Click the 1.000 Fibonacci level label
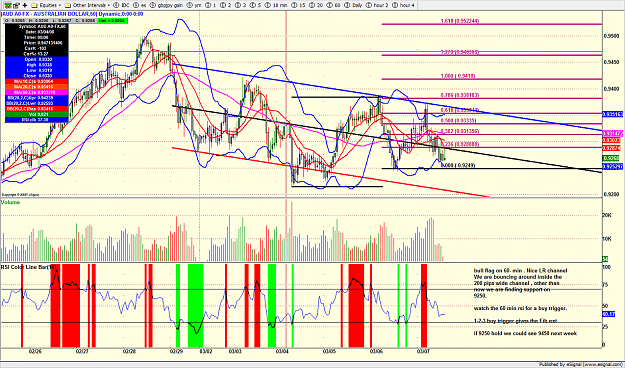The height and width of the screenshot is (368, 625). point(458,76)
